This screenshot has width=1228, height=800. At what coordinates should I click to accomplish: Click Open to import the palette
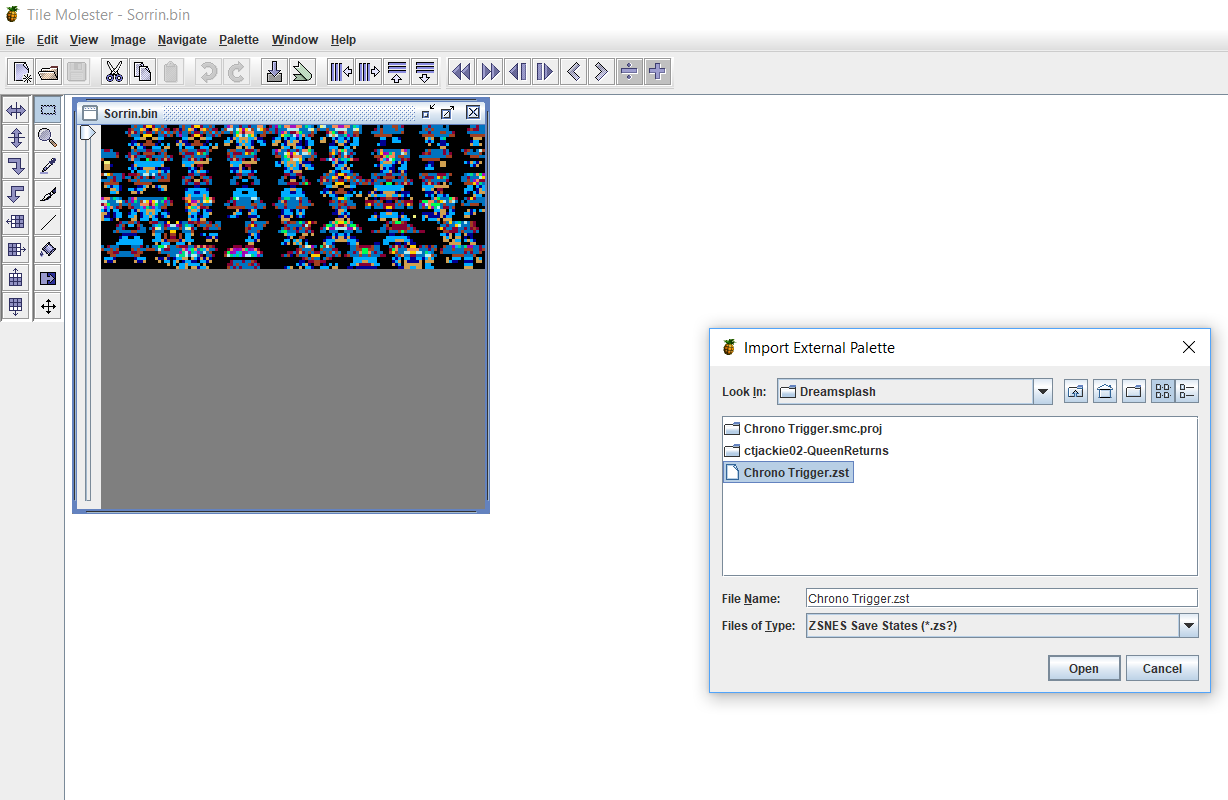[x=1083, y=669]
